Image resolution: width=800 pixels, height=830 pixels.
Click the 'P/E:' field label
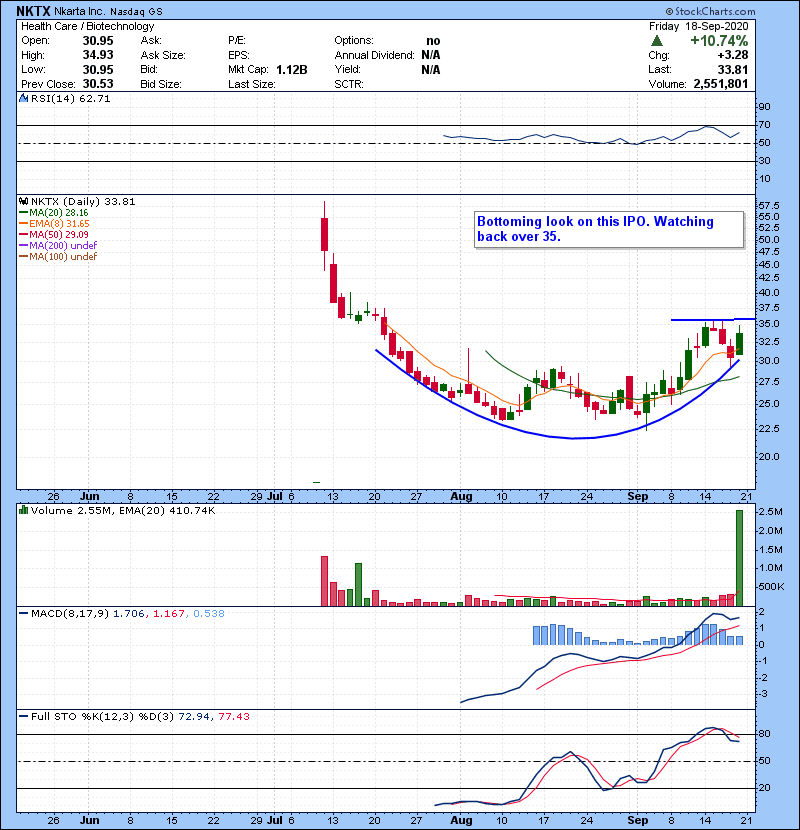(237, 41)
